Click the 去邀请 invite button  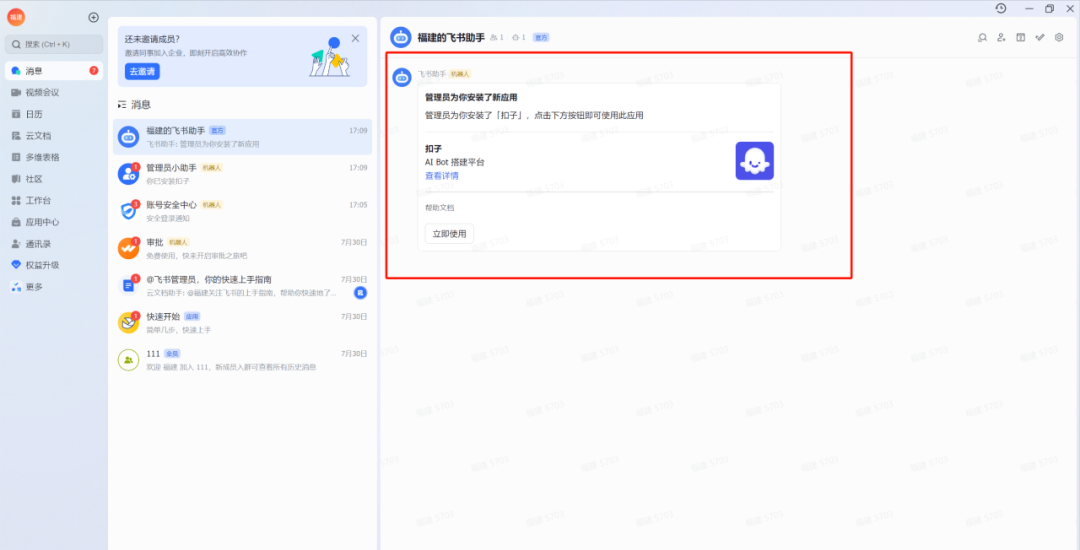tap(142, 71)
